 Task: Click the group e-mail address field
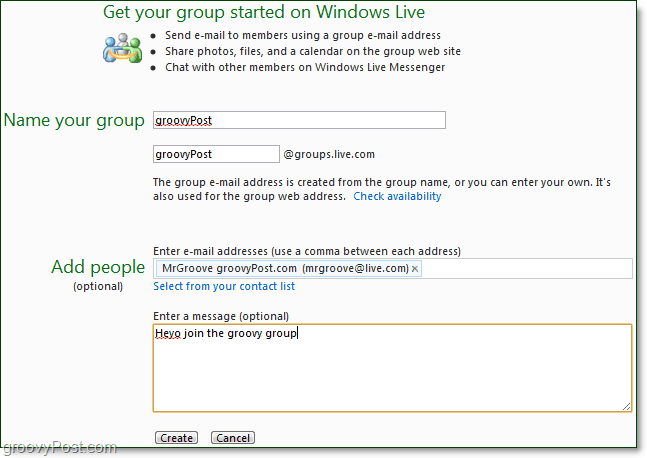click(216, 154)
